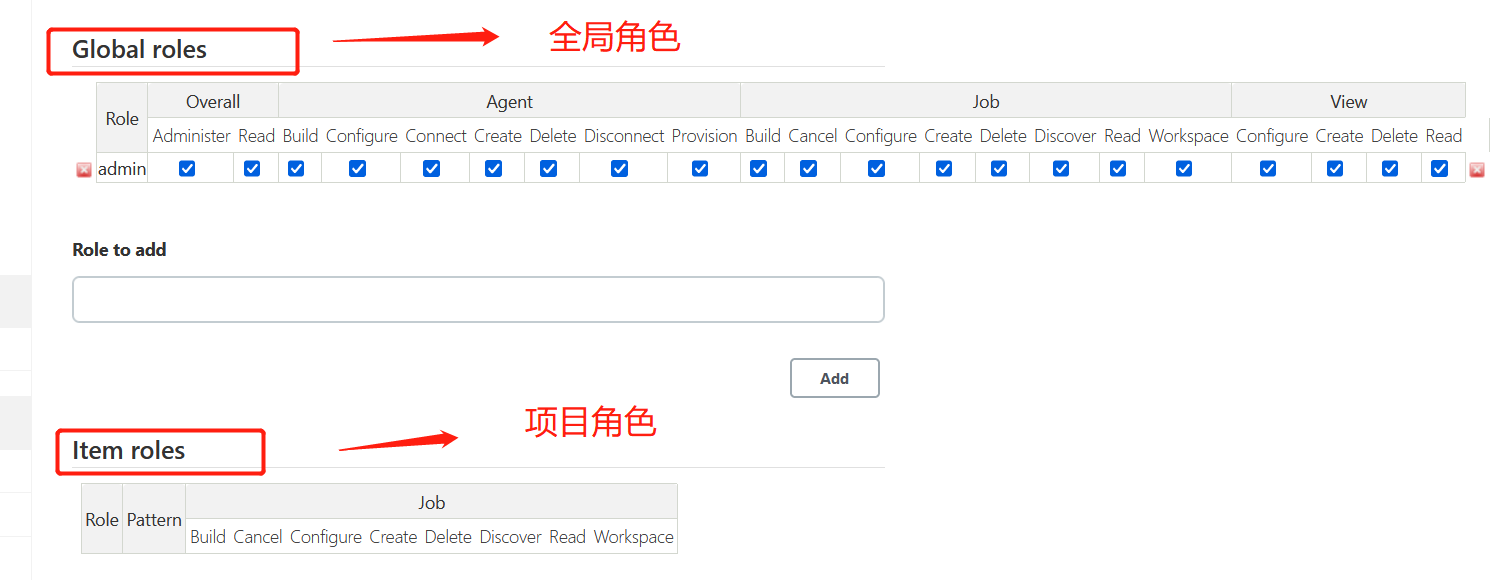Click the Role to add text field
The height and width of the screenshot is (580, 1494).
(x=478, y=300)
